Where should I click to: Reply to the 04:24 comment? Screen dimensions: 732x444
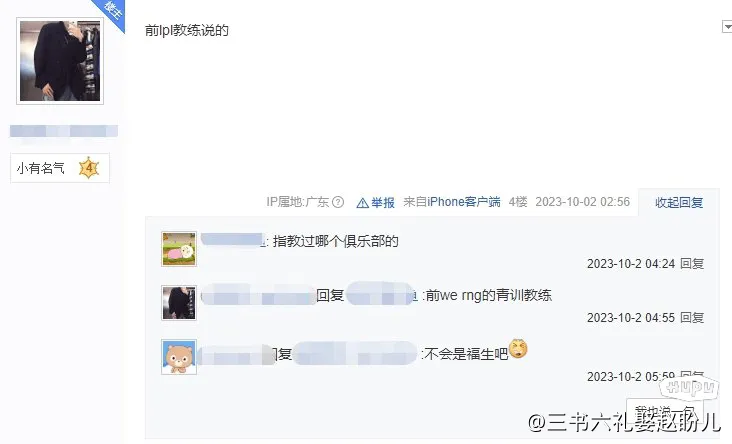click(692, 264)
